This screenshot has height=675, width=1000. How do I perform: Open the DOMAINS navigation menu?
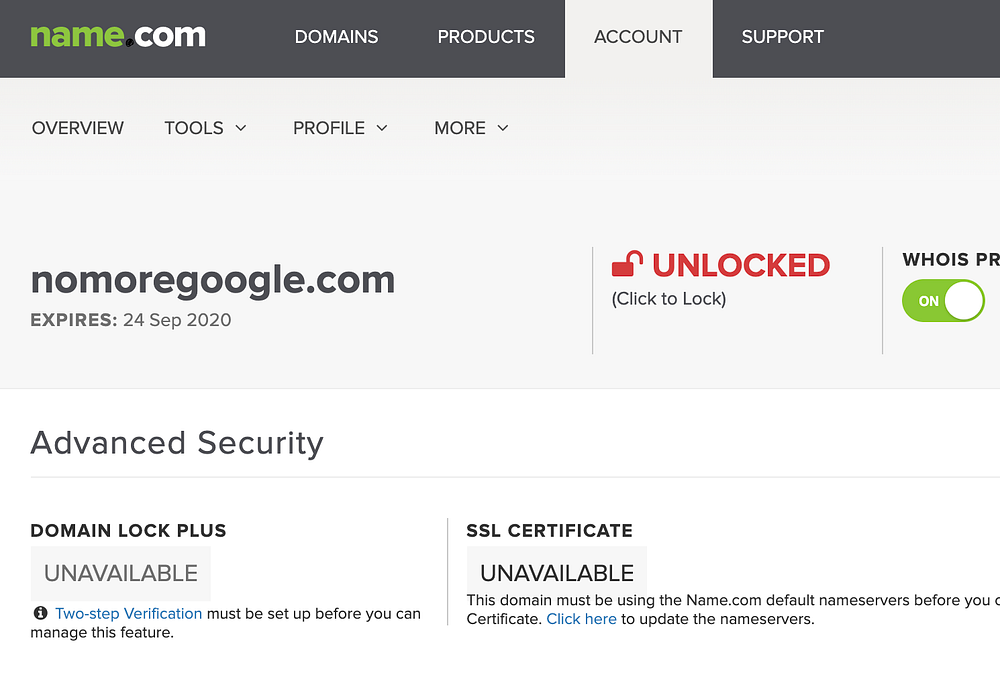336,37
